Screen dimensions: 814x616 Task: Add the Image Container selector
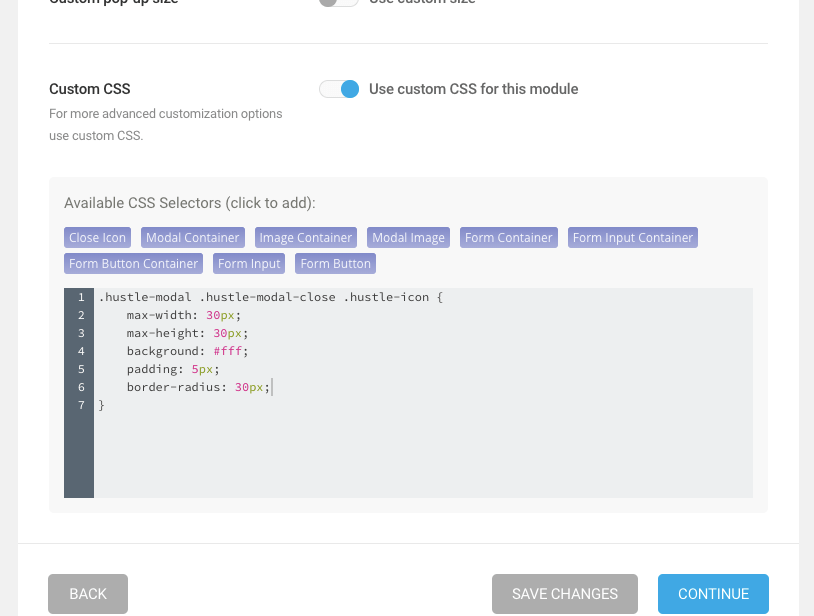pyautogui.click(x=305, y=238)
